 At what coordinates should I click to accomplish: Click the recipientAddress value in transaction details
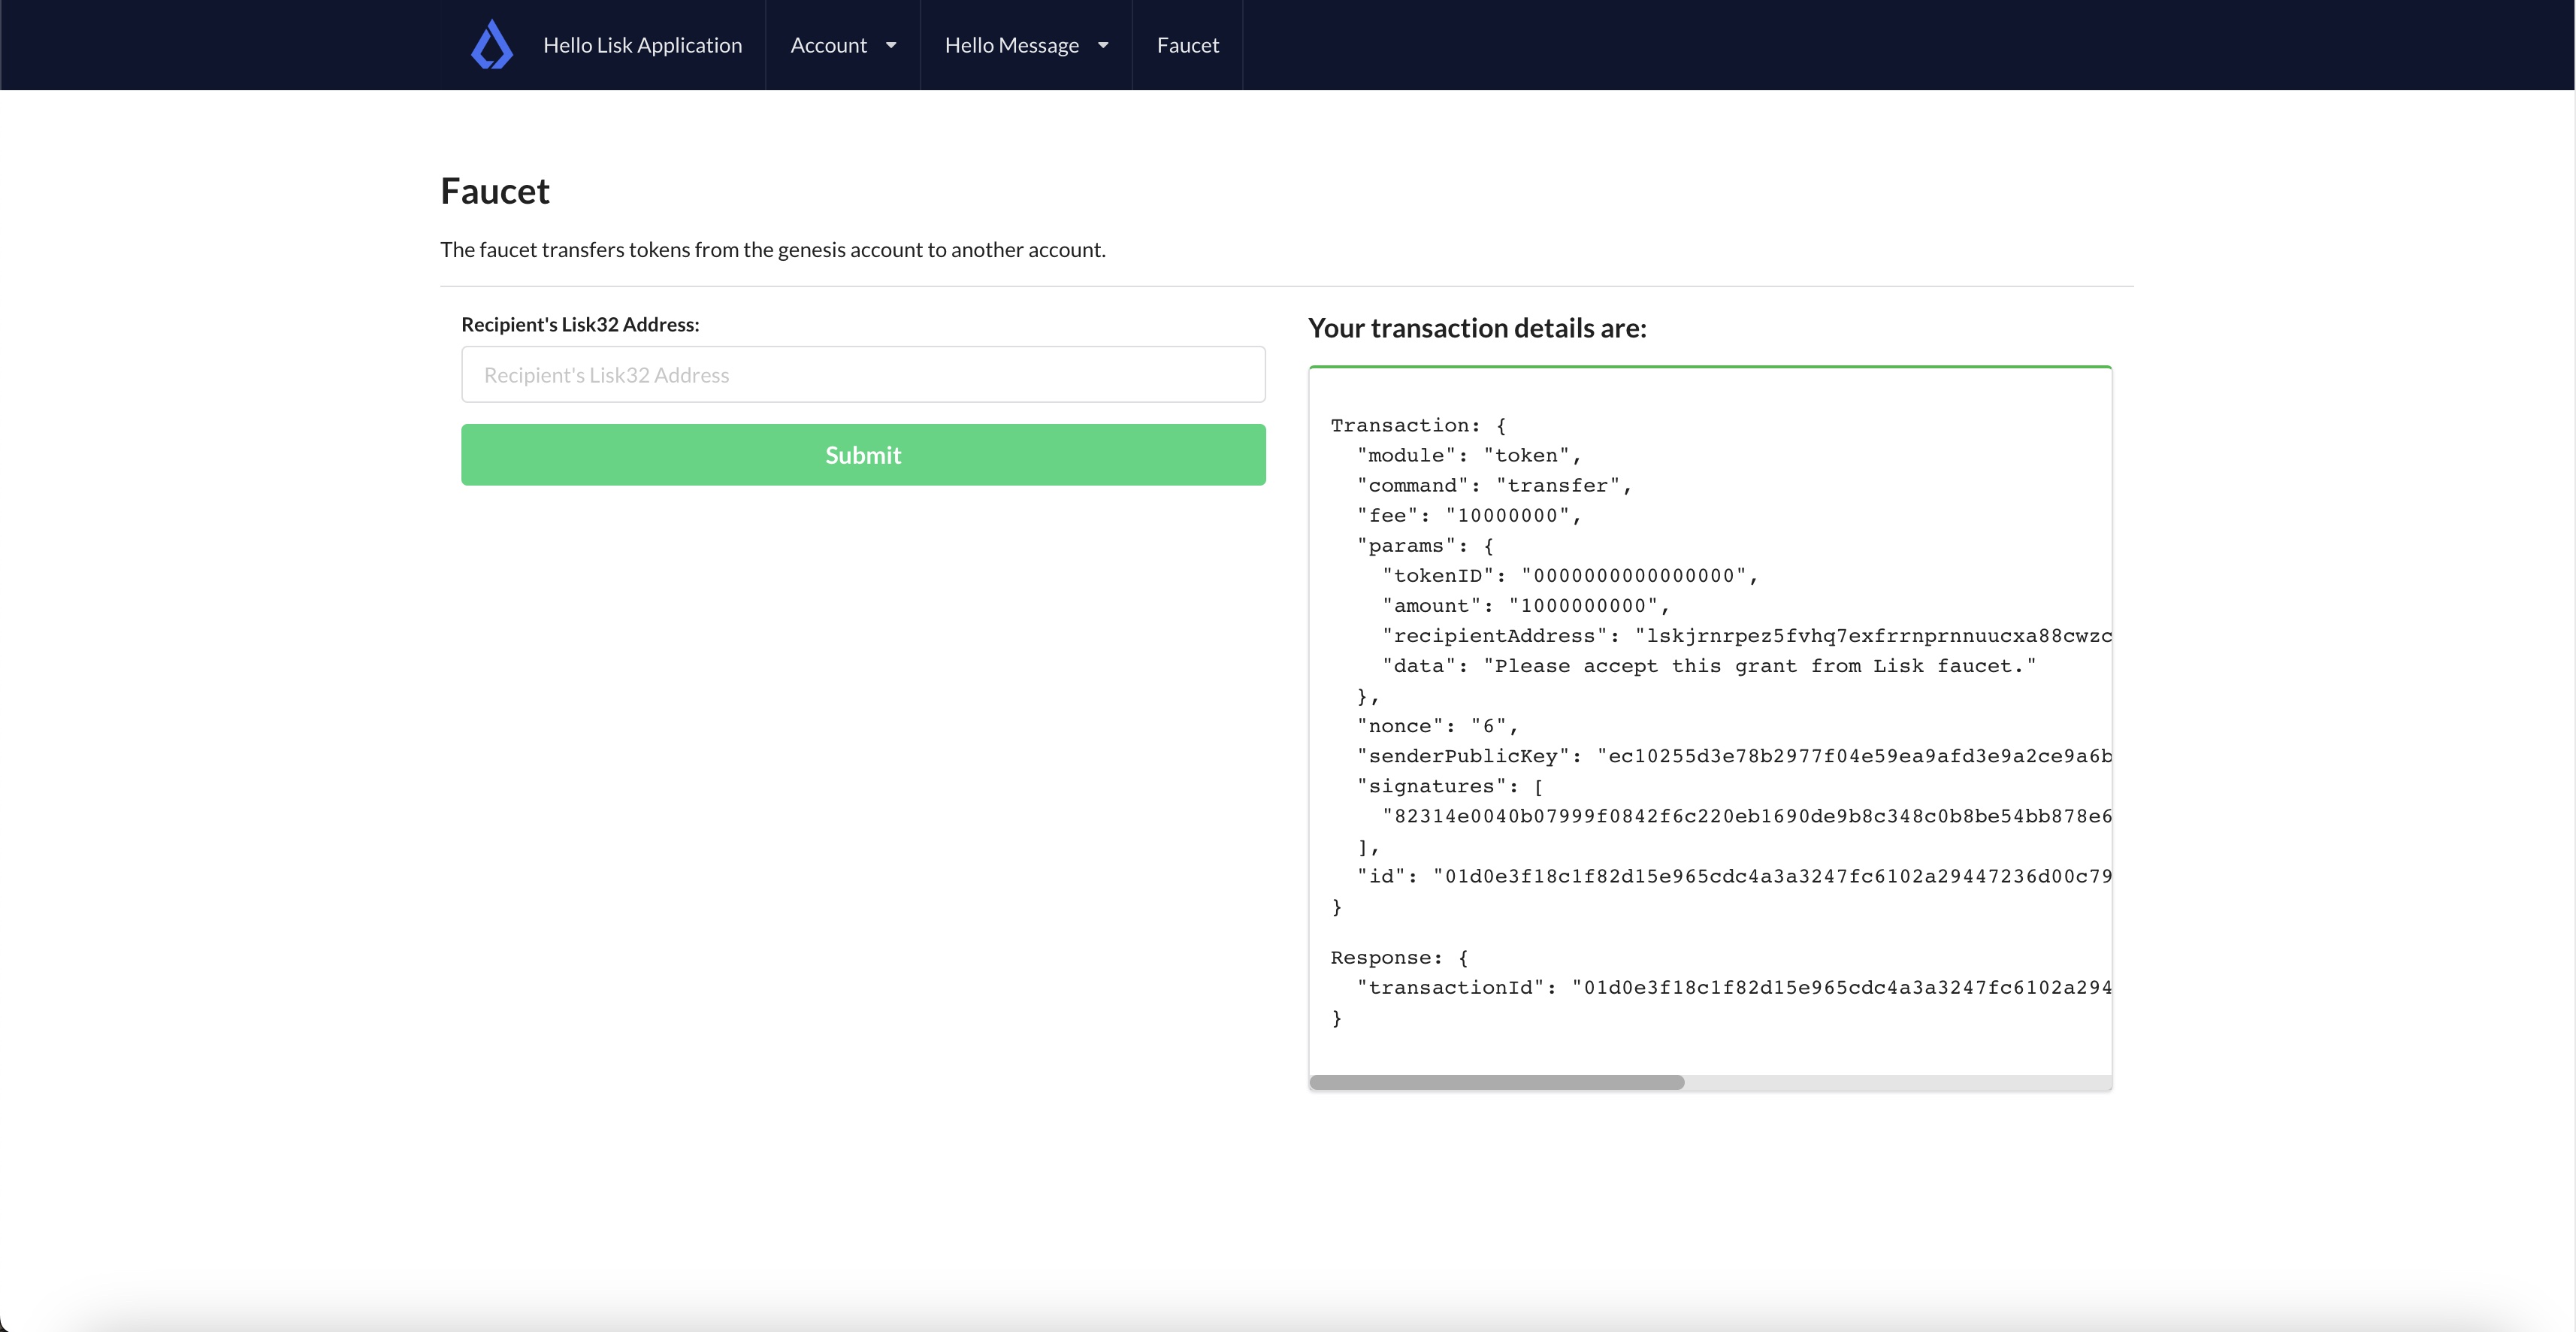point(1870,635)
